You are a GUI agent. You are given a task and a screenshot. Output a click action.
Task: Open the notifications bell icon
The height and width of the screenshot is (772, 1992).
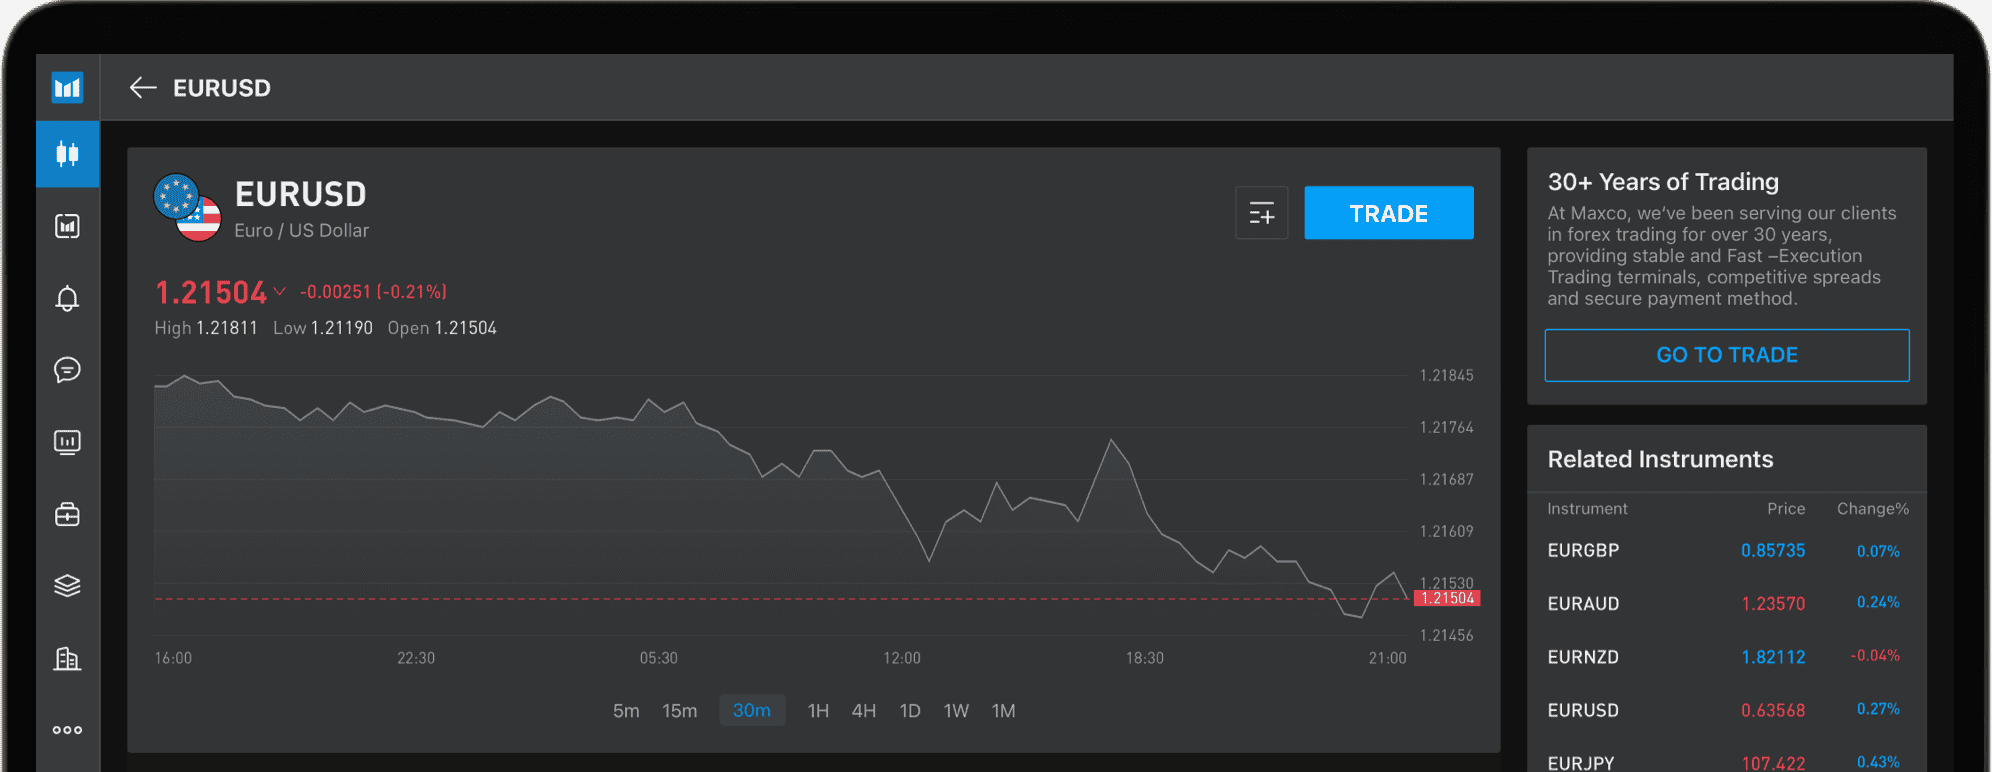click(67, 298)
